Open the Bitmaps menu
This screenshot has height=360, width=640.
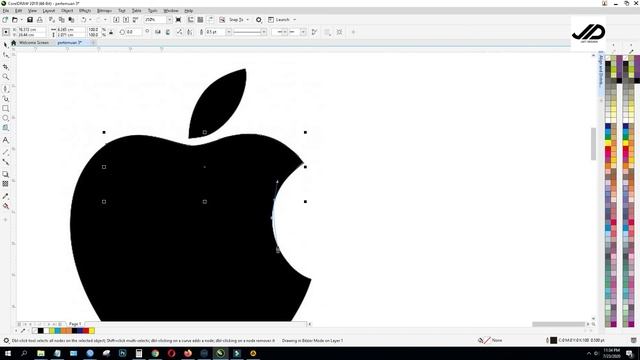pyautogui.click(x=104, y=11)
